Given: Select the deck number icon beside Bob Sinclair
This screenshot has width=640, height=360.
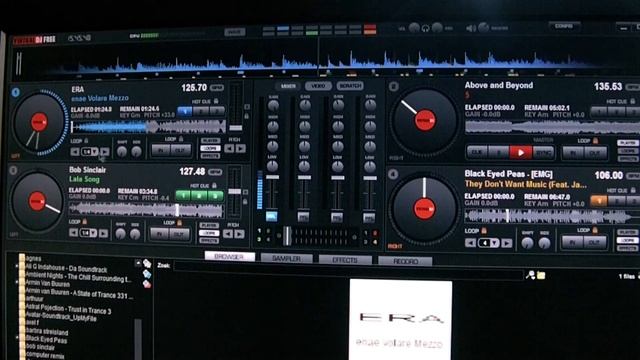Looking at the screenshot, I should click(x=13, y=170).
